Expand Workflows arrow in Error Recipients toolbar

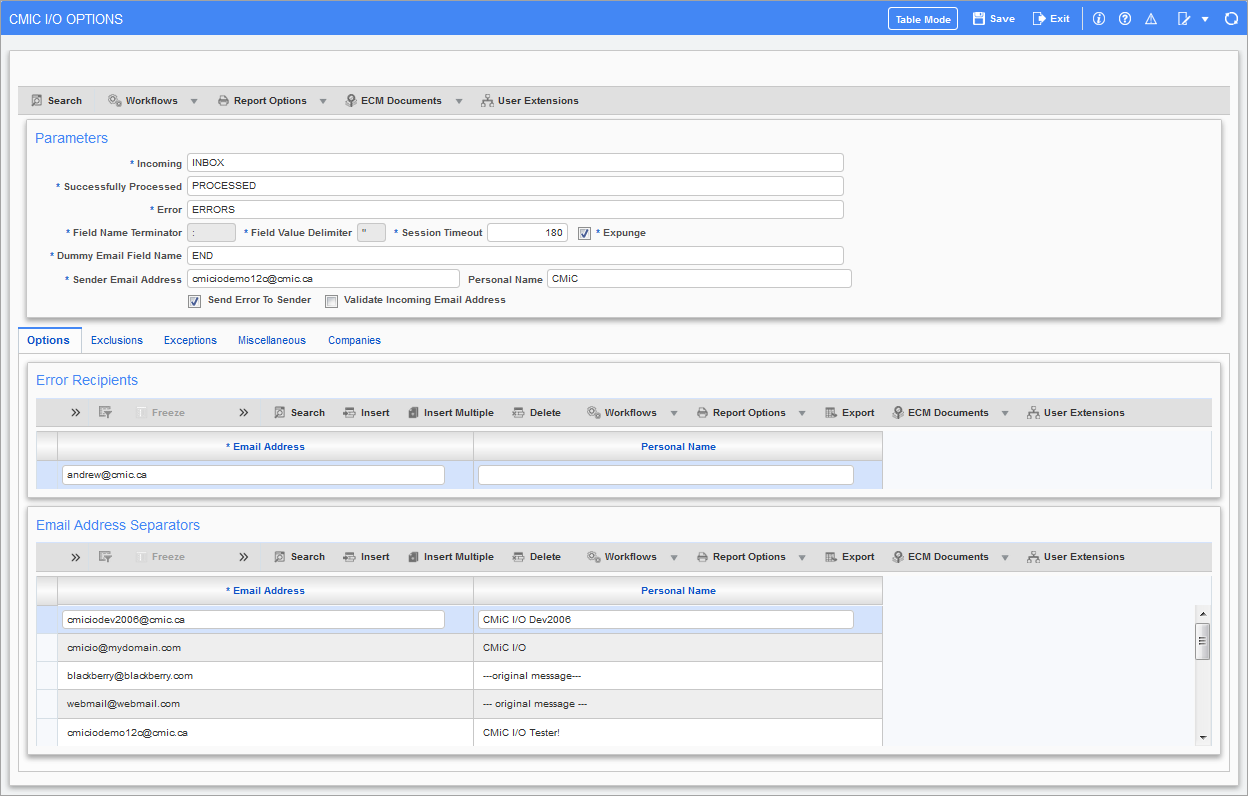coord(673,413)
